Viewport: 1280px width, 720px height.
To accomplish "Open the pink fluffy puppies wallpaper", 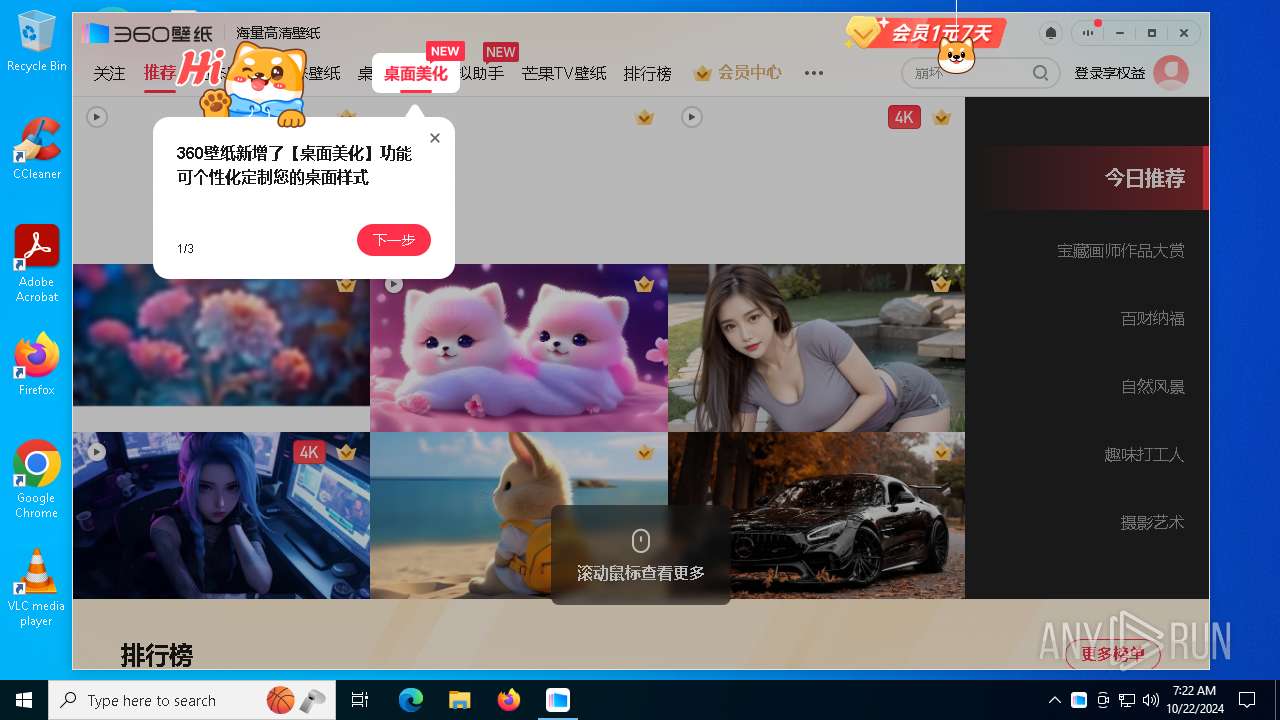I will pos(519,348).
